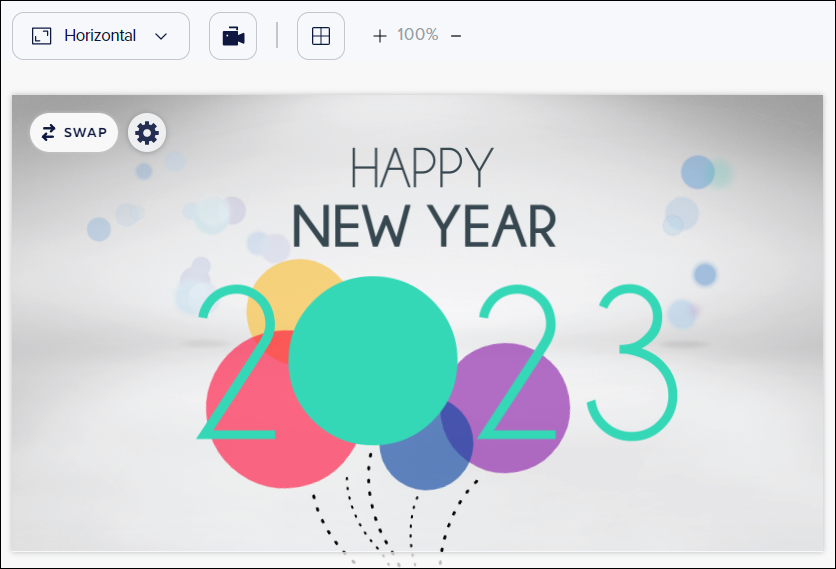Toggle the grid overlay button

[x=321, y=36]
